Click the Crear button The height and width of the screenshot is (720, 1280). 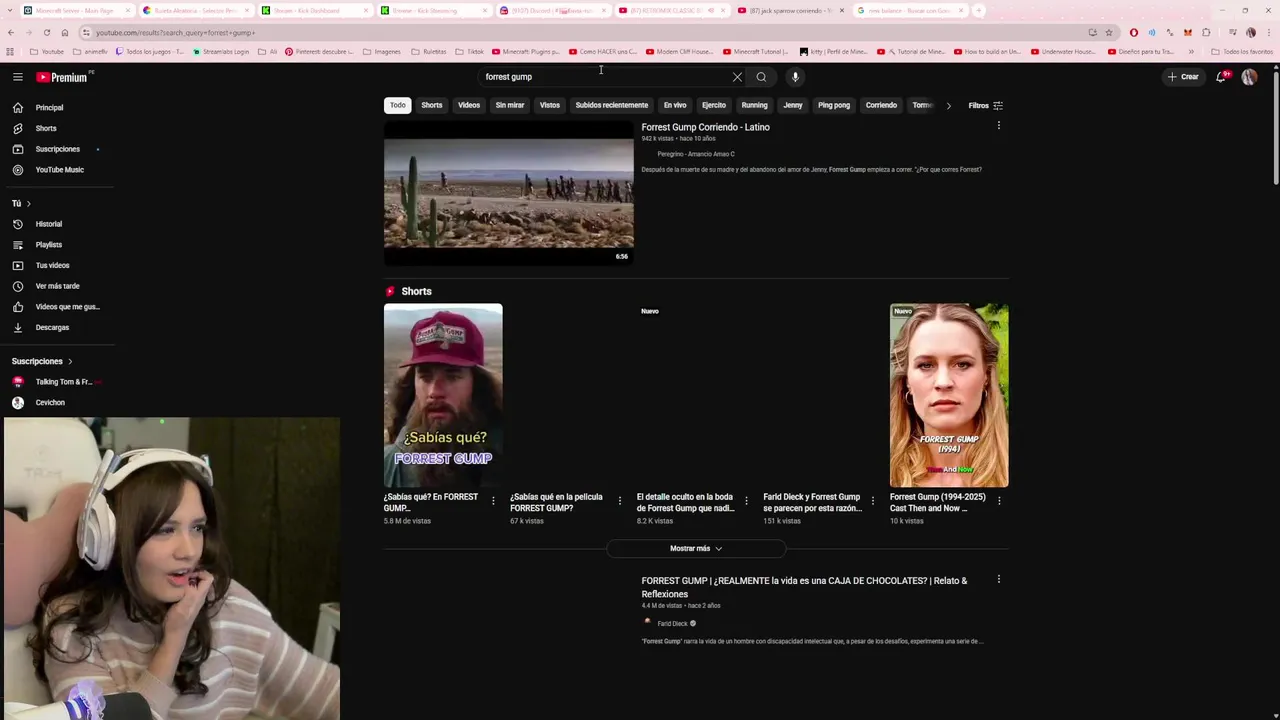click(x=1183, y=77)
